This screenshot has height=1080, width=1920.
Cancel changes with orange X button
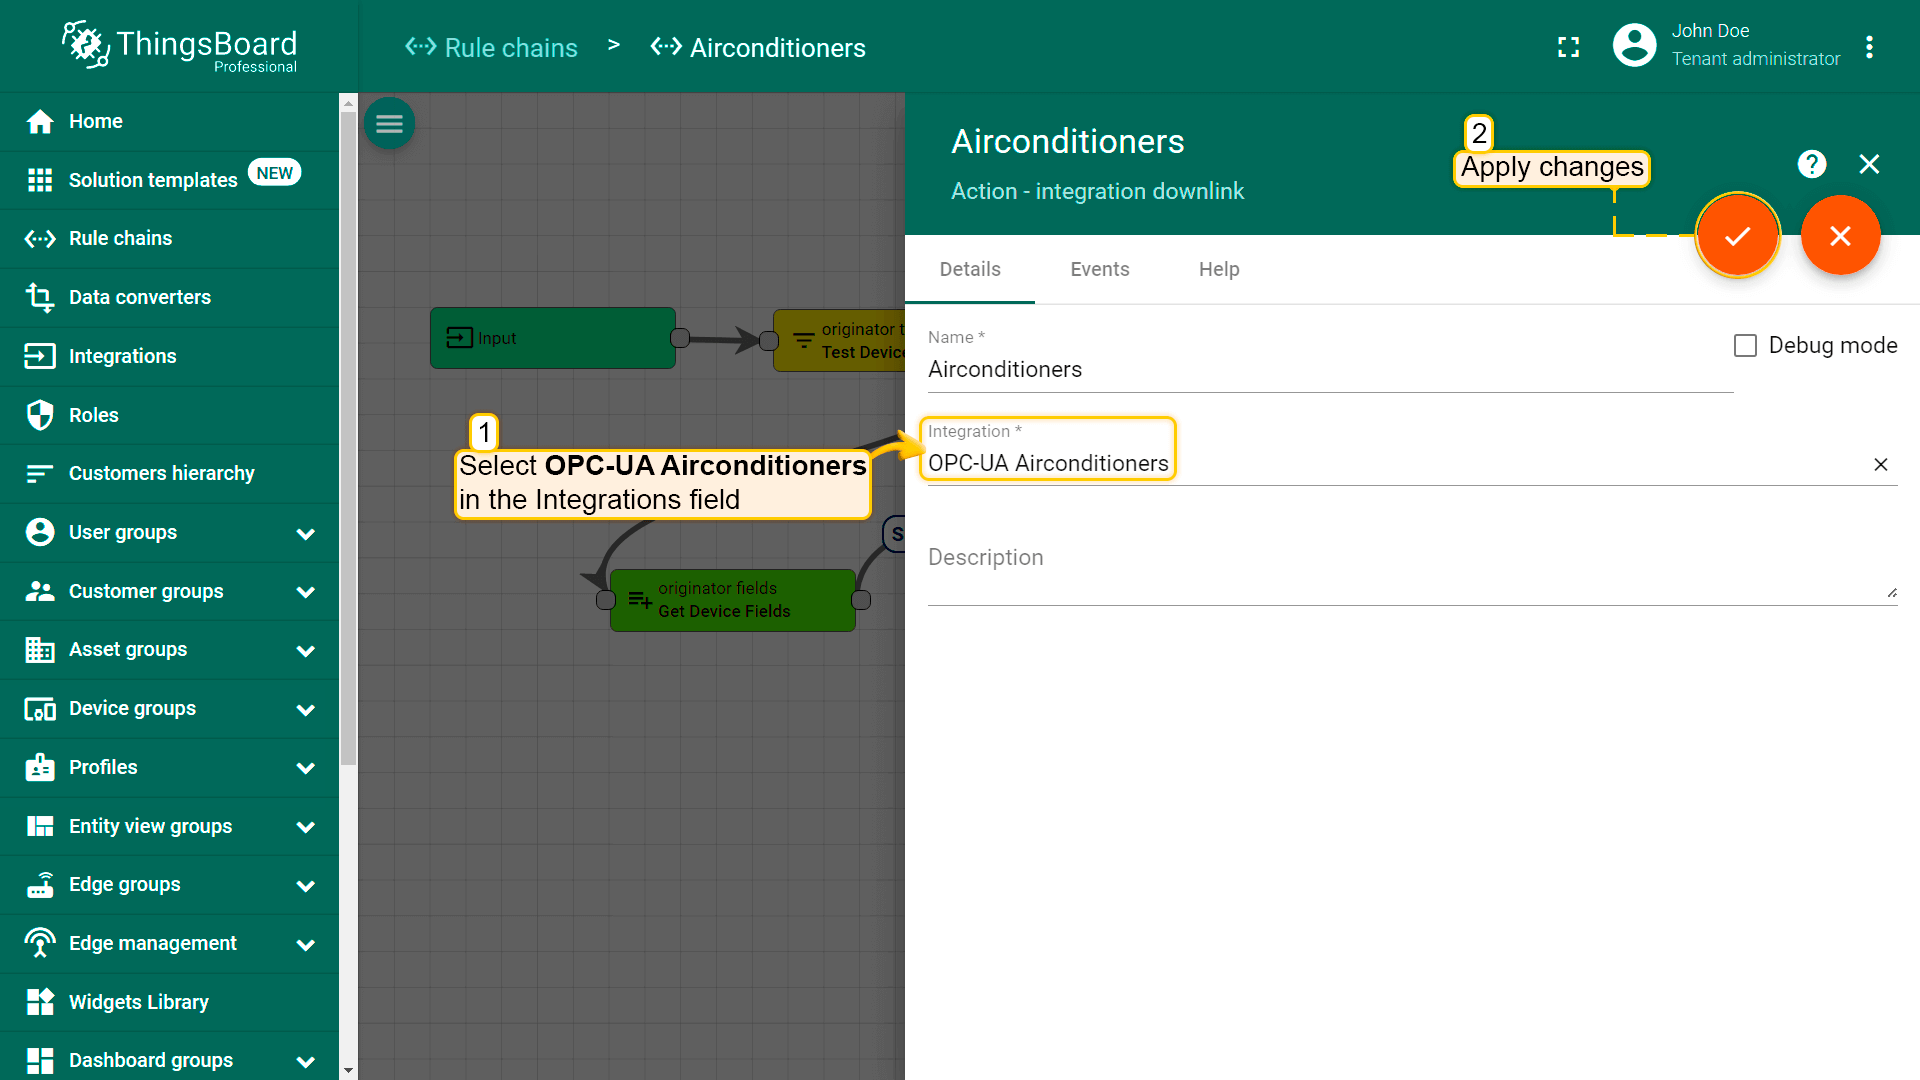[1840, 235]
